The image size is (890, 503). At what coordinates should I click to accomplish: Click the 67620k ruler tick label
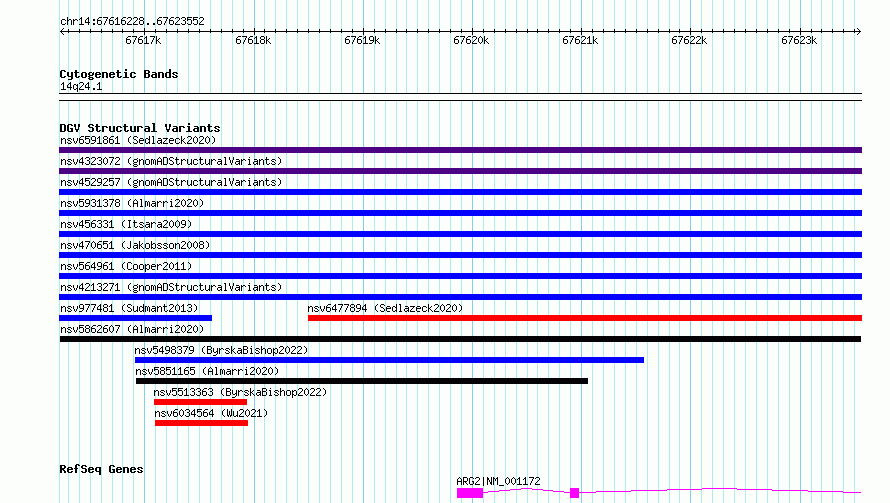[471, 40]
